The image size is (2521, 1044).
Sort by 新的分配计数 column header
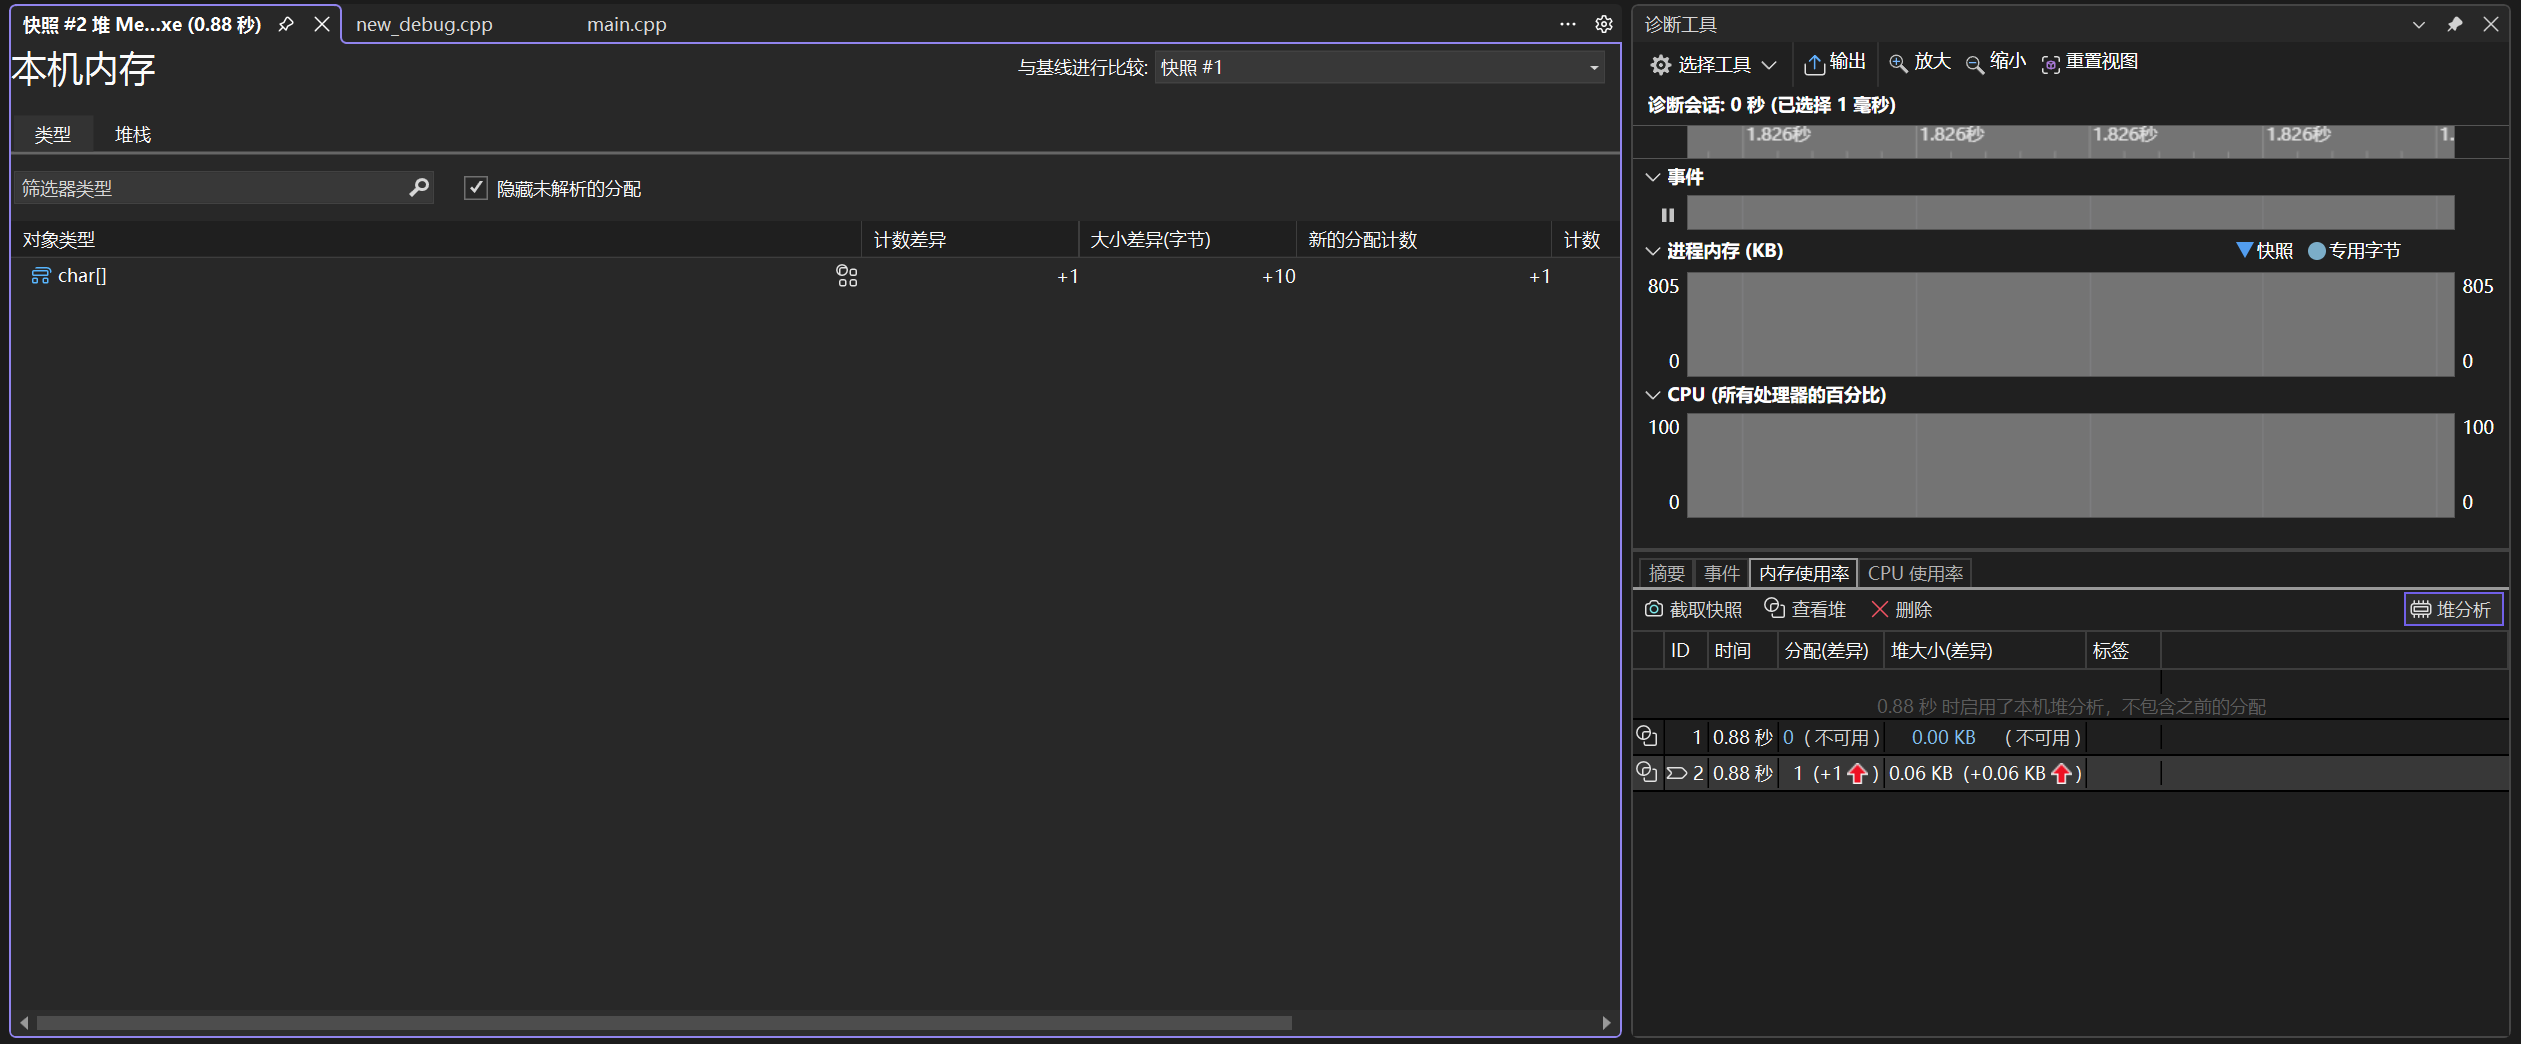coord(1423,240)
